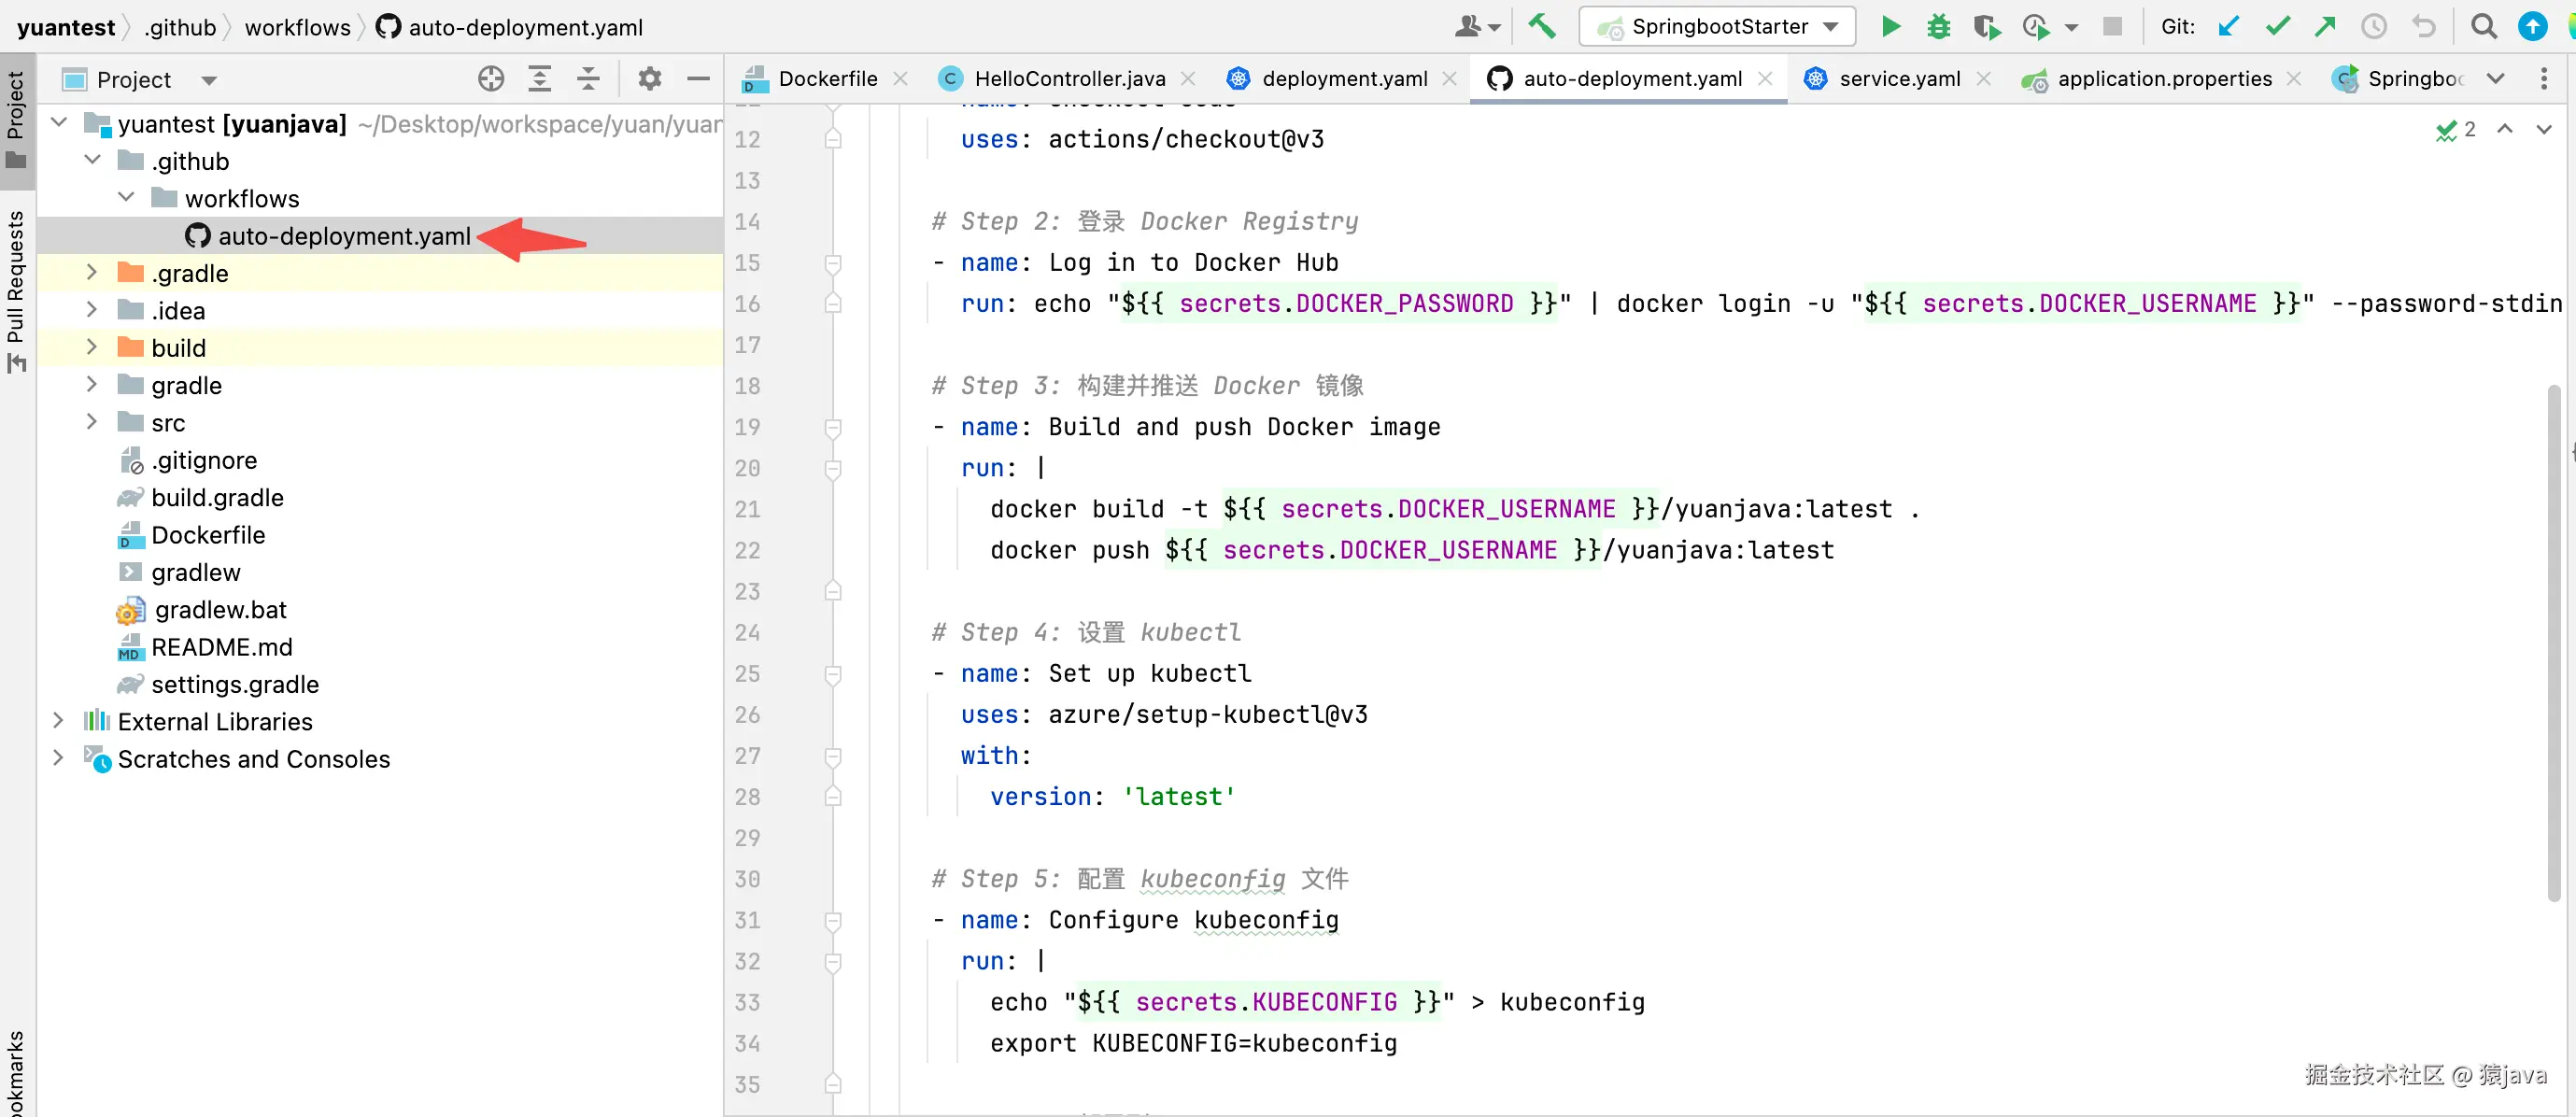
Task: Open project panel settings gear
Action: 649,79
